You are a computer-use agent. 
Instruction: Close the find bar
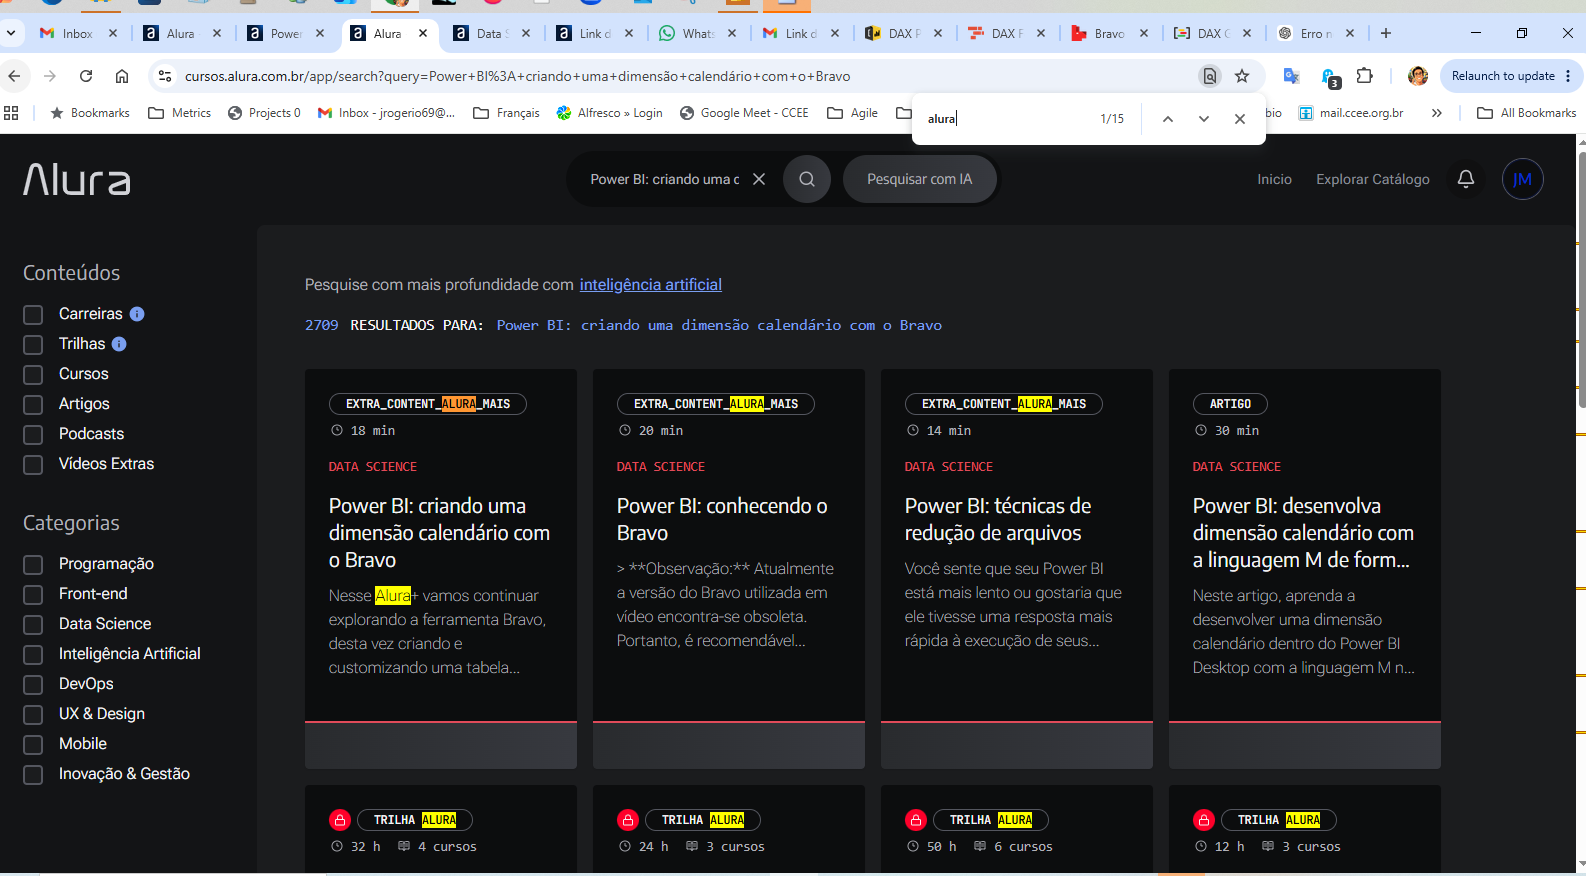coord(1240,119)
